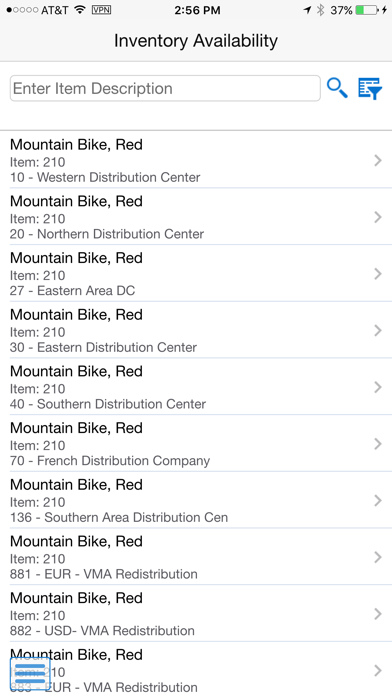Tap the 2:56 PM clock in status bar

point(197,10)
